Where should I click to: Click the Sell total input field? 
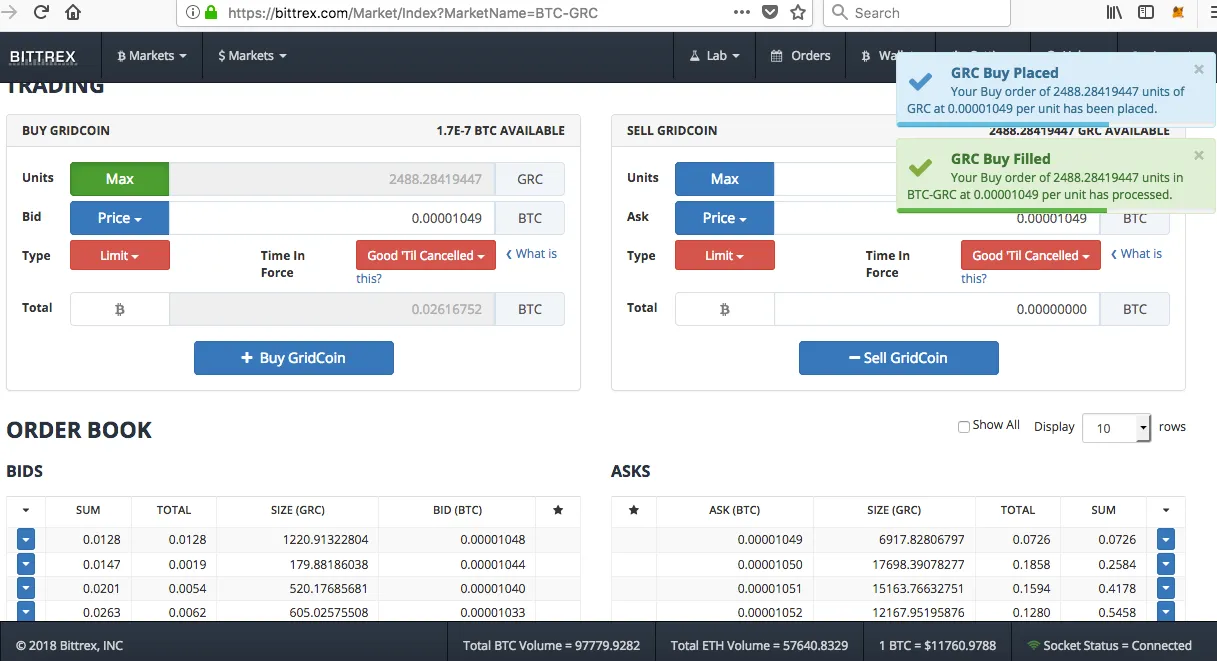937,309
